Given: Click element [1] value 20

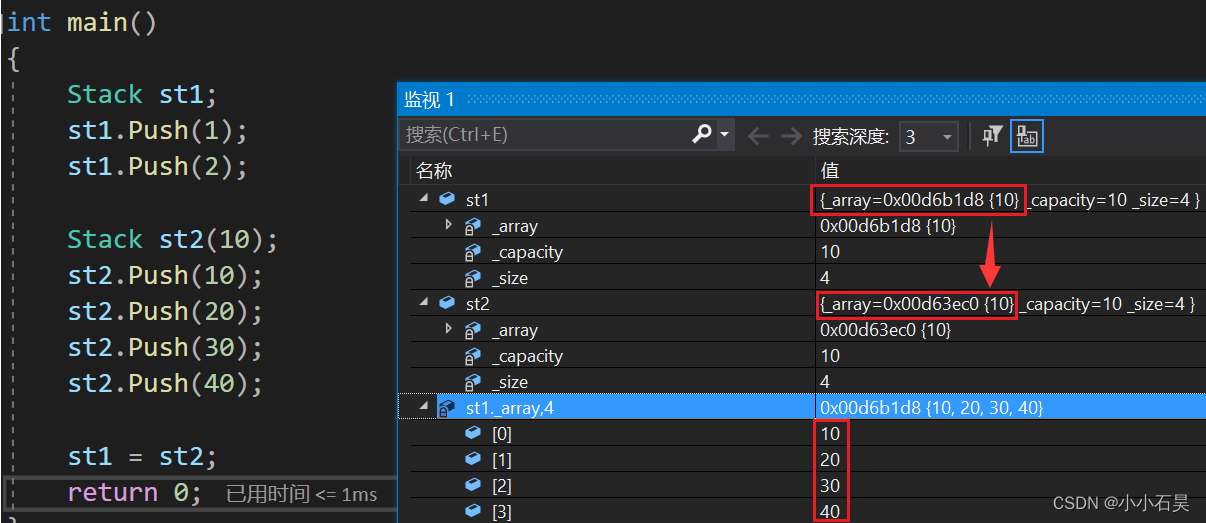Looking at the screenshot, I should (x=830, y=460).
